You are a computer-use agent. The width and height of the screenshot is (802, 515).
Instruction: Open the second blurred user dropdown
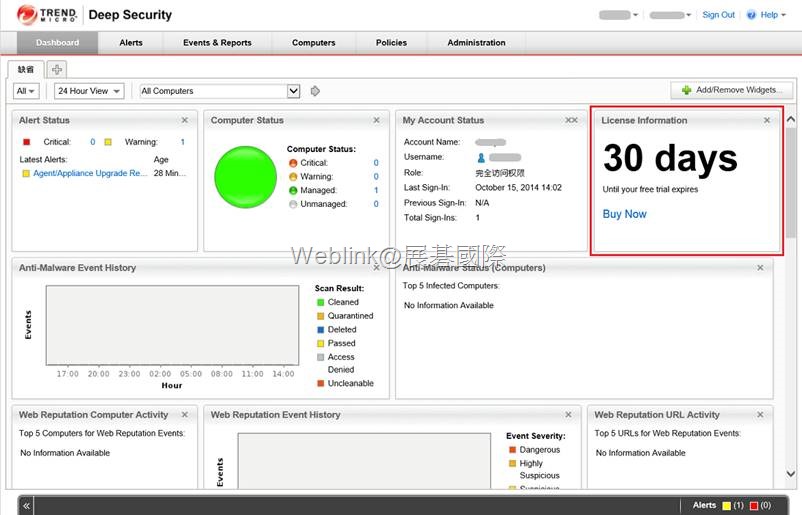point(670,15)
